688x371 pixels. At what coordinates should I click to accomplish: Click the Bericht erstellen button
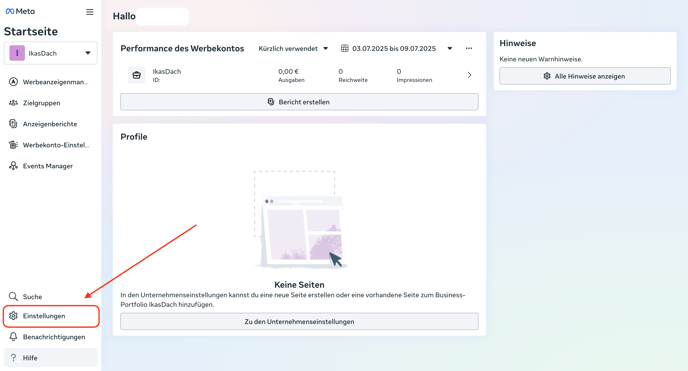[x=299, y=102]
